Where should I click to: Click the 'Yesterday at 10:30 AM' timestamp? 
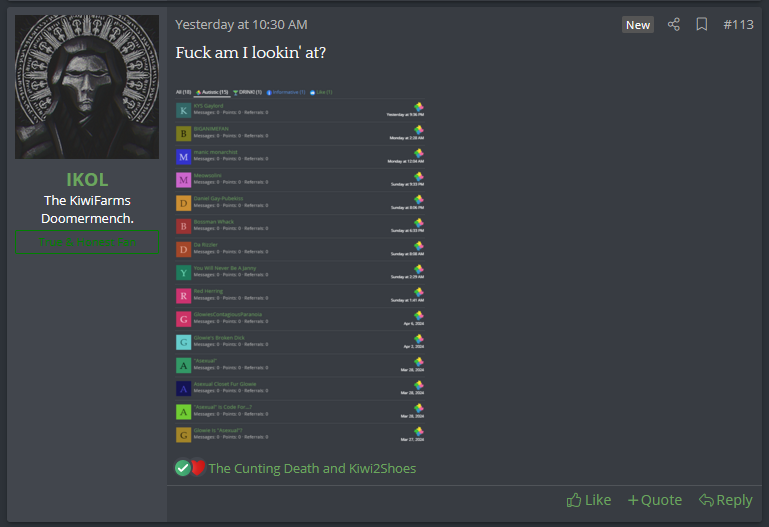pyautogui.click(x=241, y=24)
